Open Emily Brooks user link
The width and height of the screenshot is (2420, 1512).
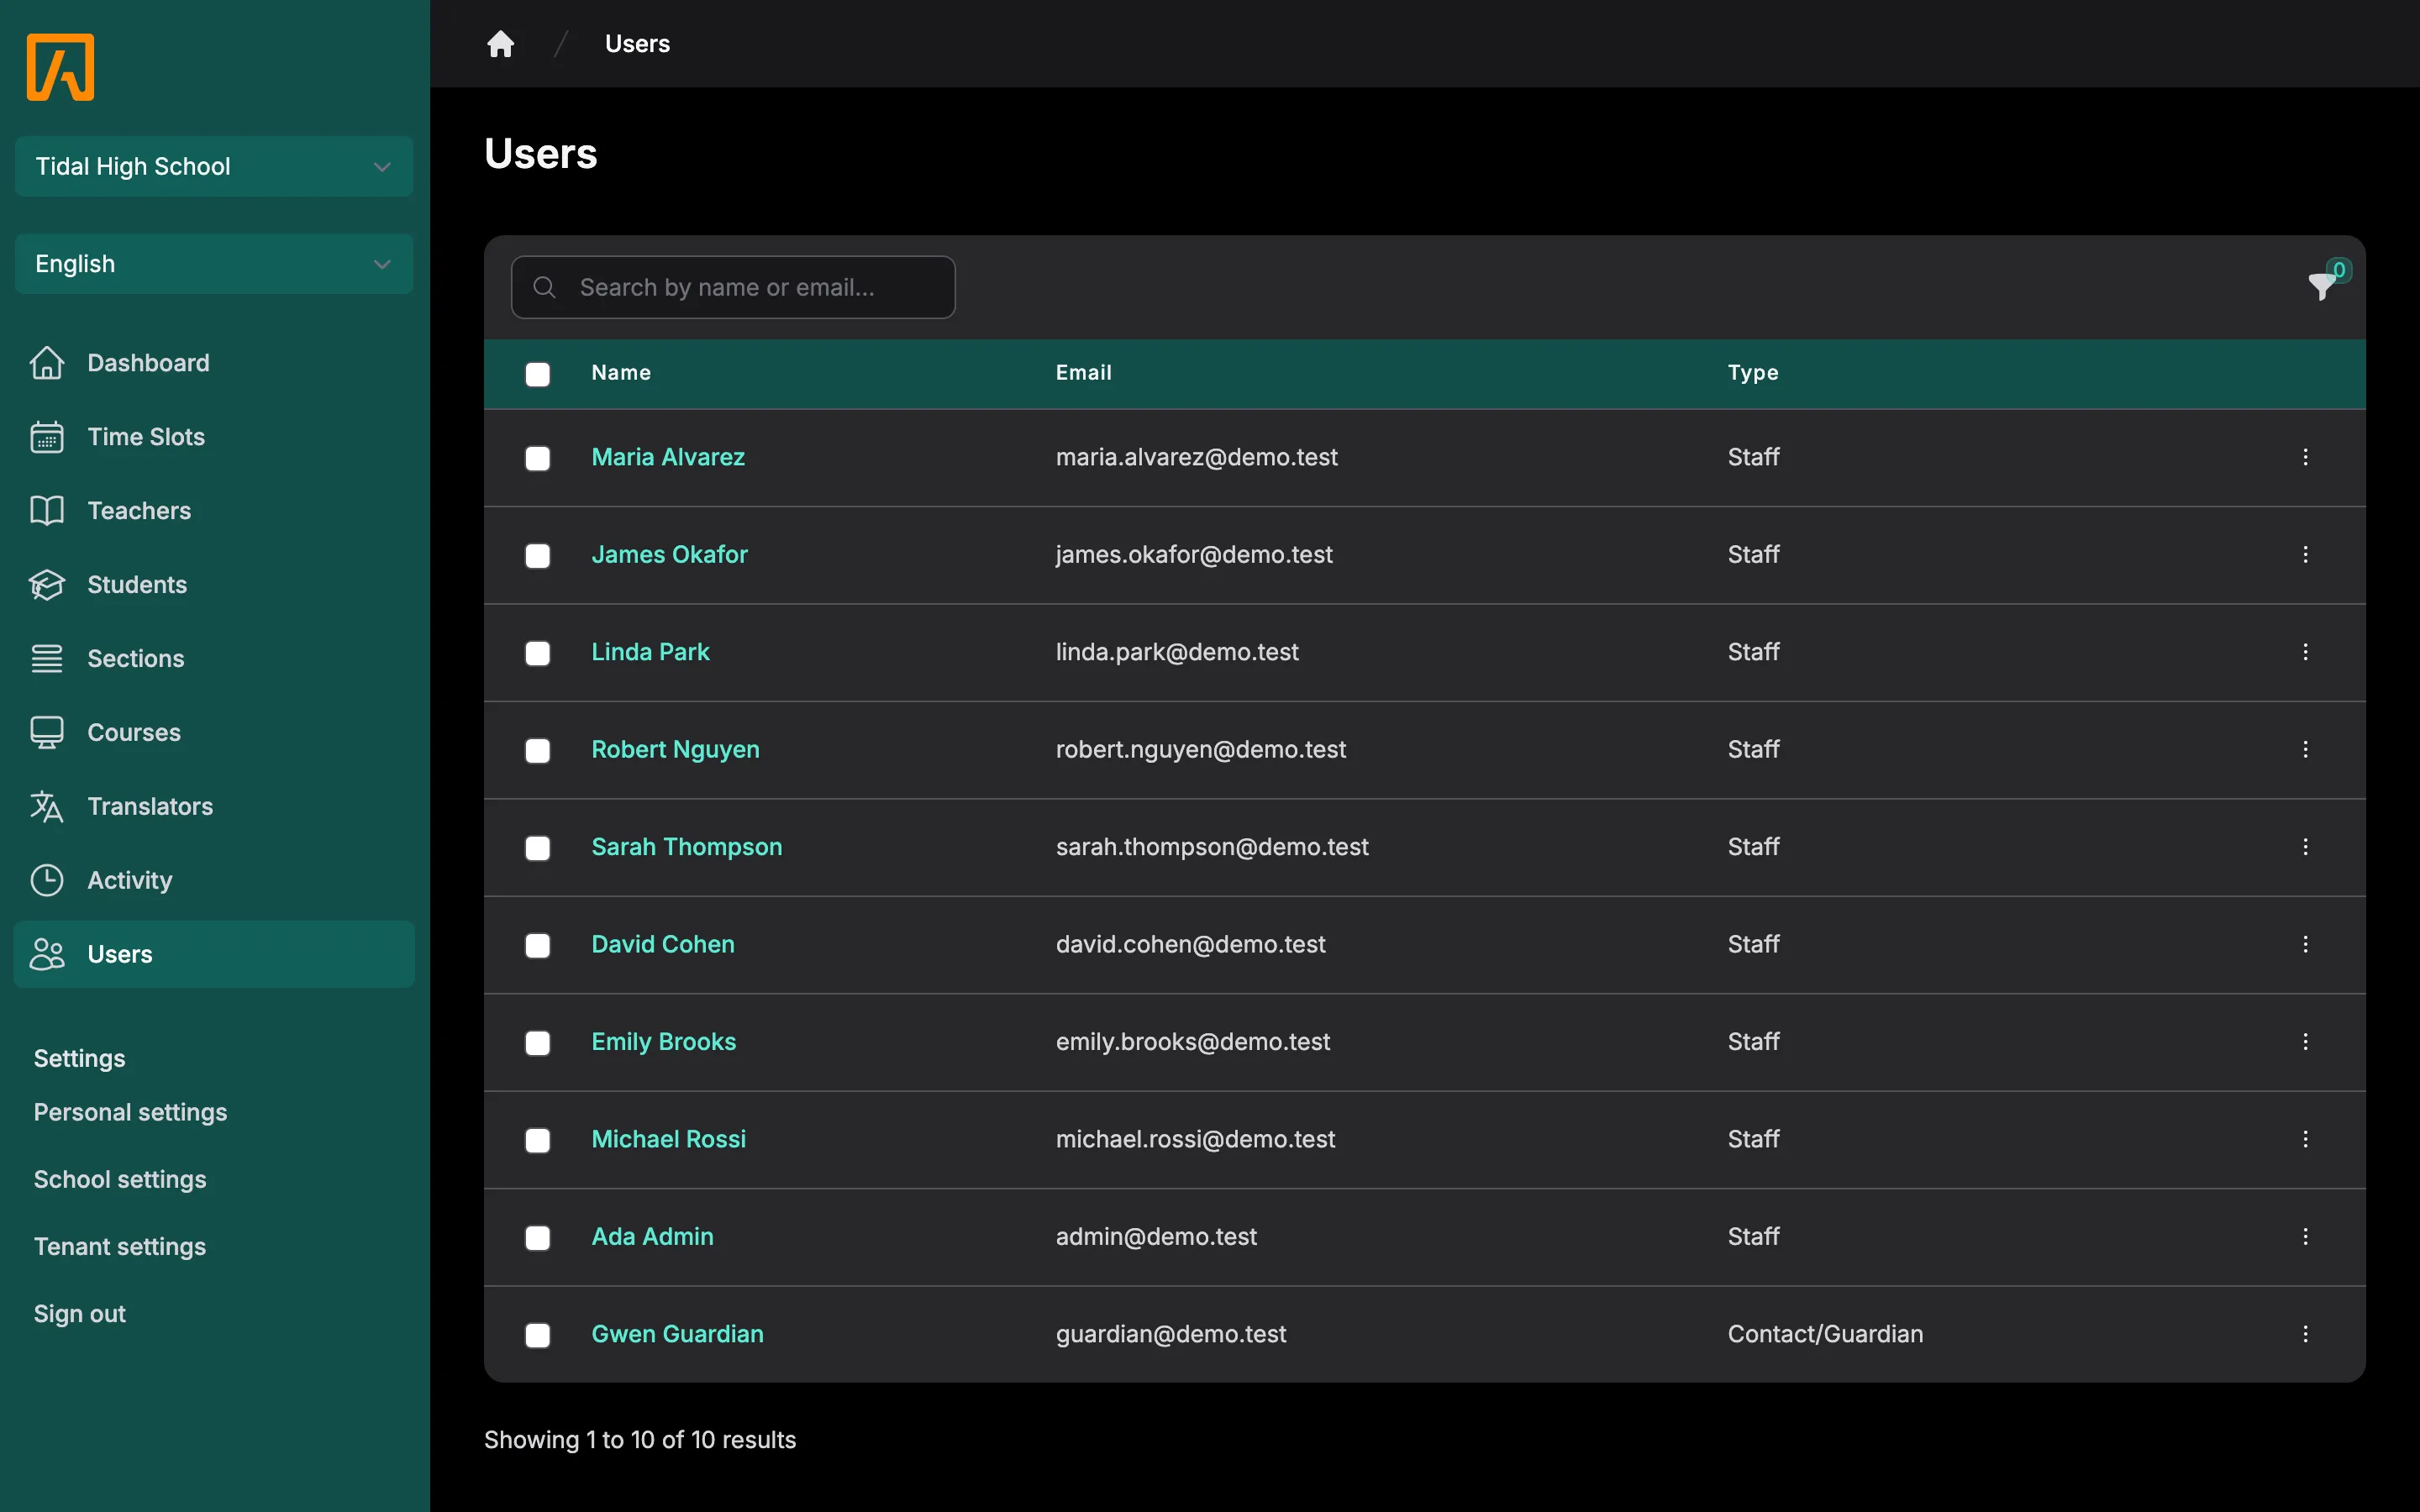(663, 1042)
